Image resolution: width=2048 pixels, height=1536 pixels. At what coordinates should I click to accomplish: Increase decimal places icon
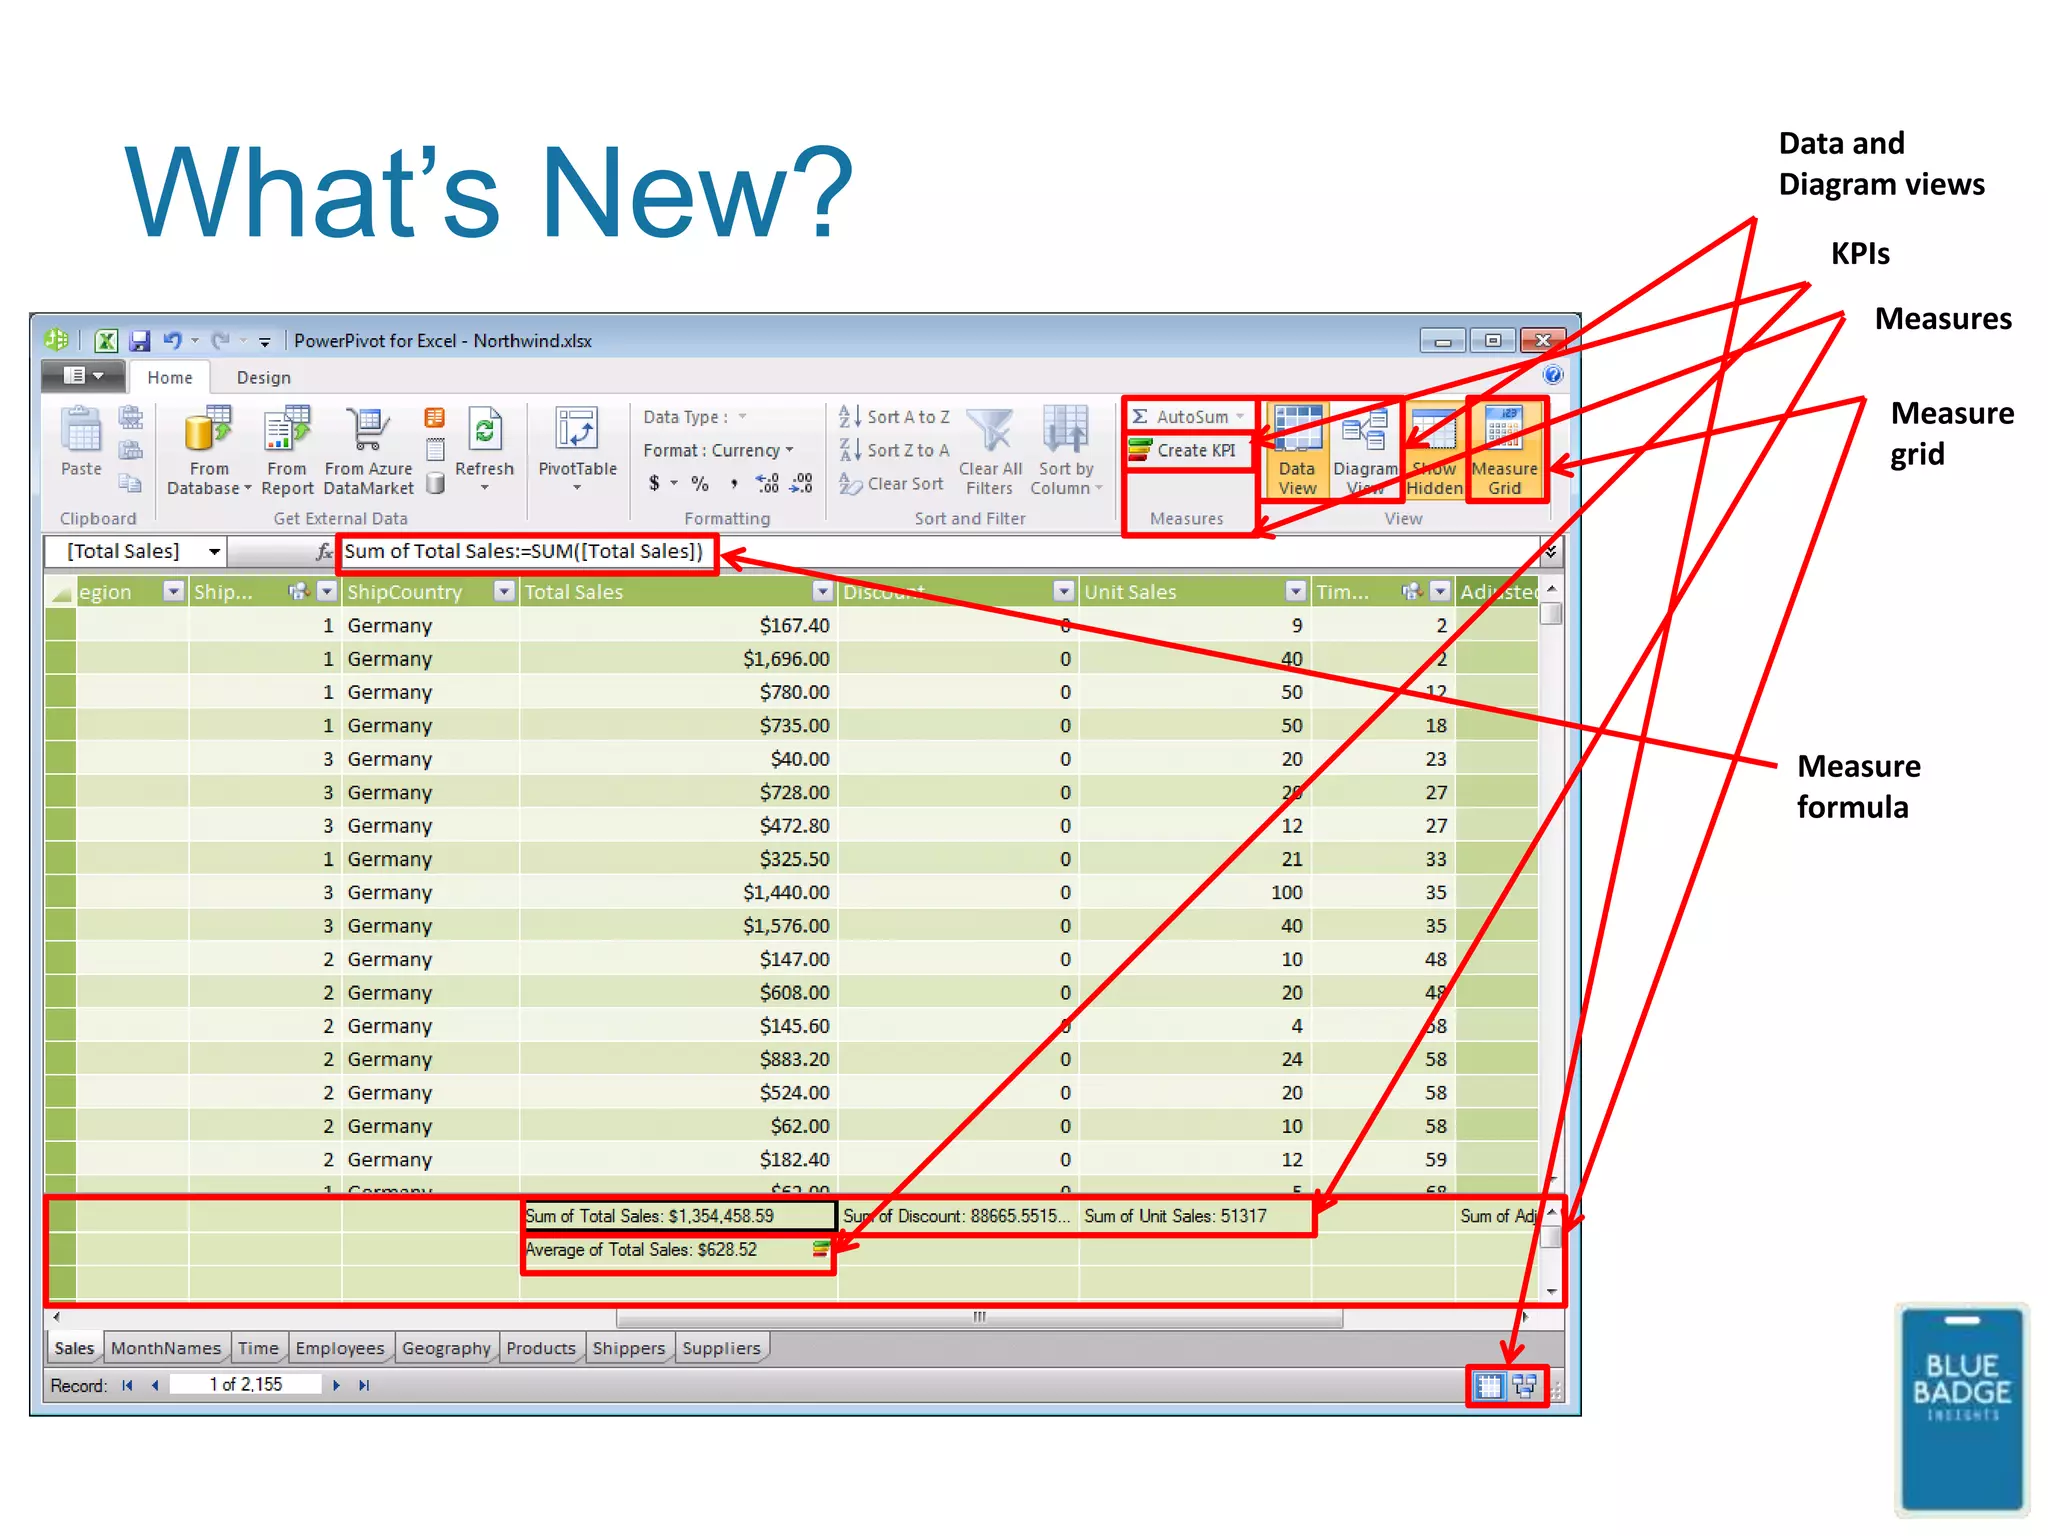point(768,484)
